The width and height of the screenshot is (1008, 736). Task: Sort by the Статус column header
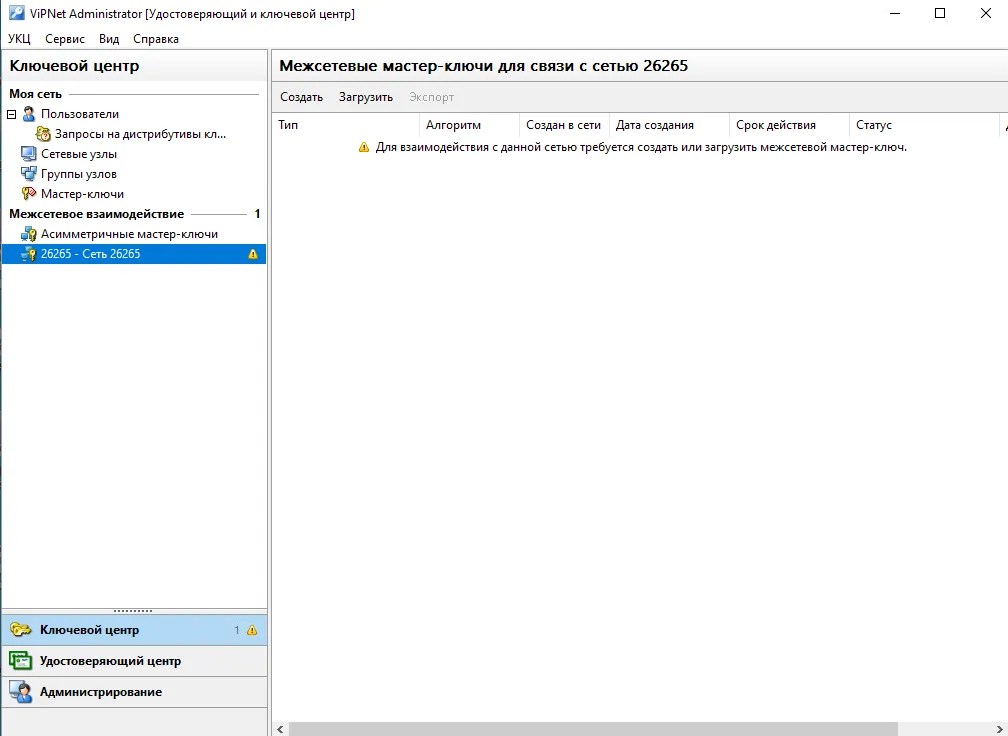(924, 125)
